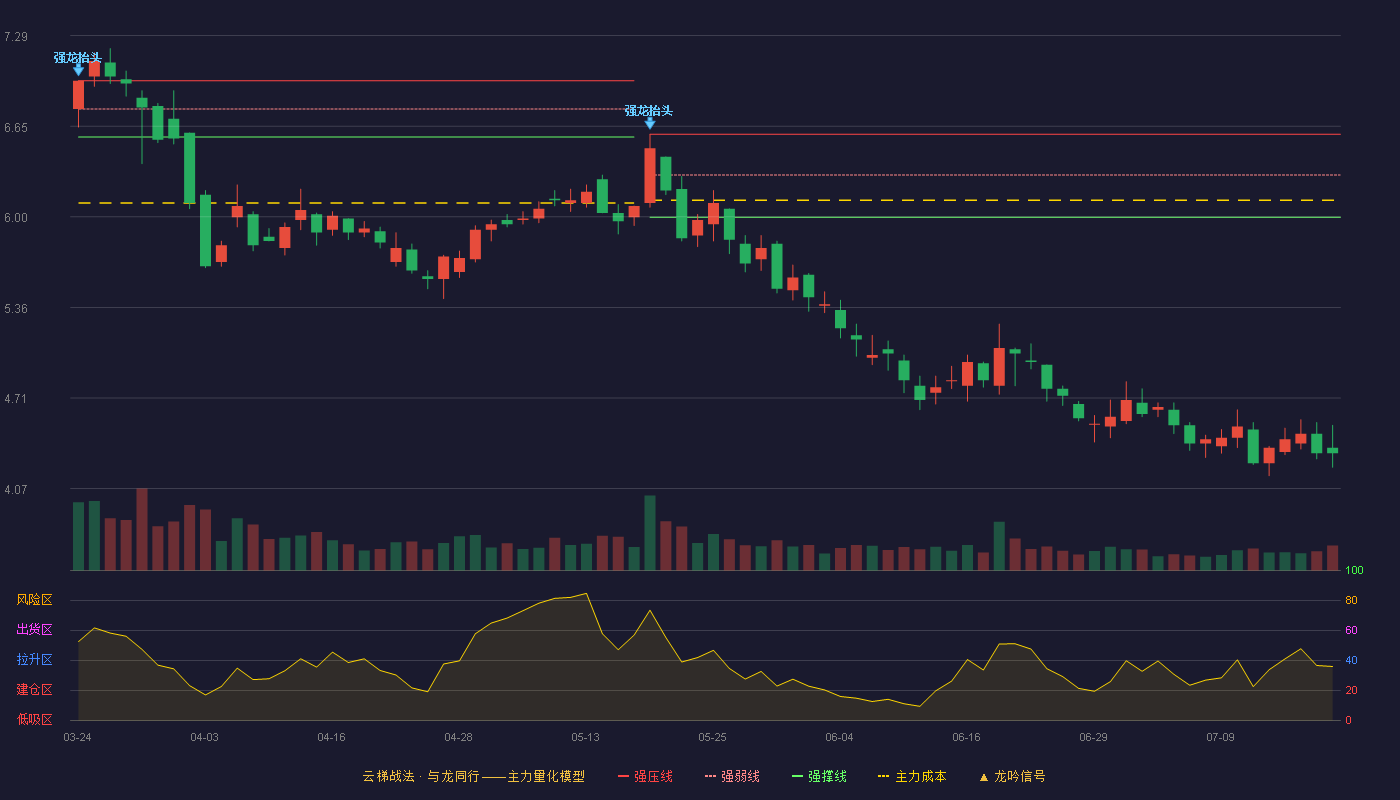This screenshot has height=800, width=1400.
Task: Click the indicator scale value 40
Action: [1351, 661]
